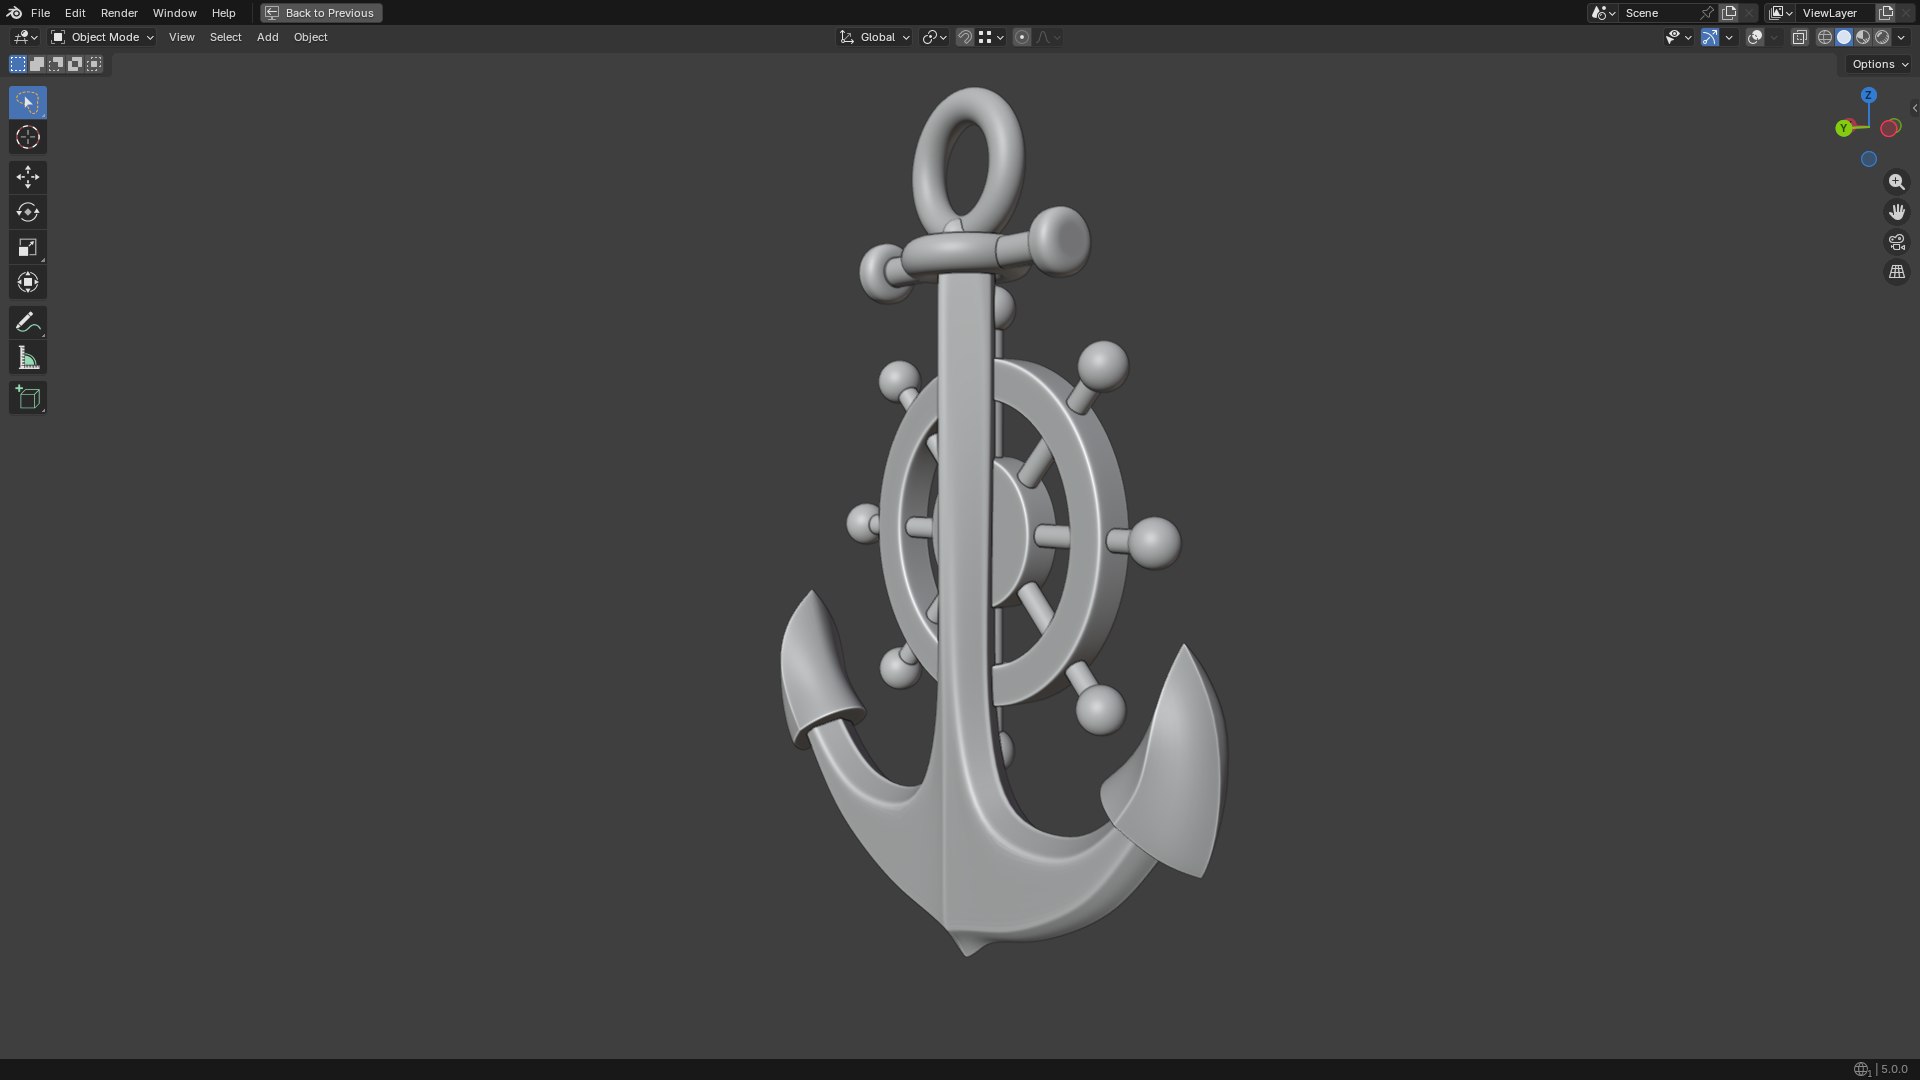This screenshot has height=1080, width=1920.
Task: Select the Cursor tool in the toolbar
Action: (28, 137)
